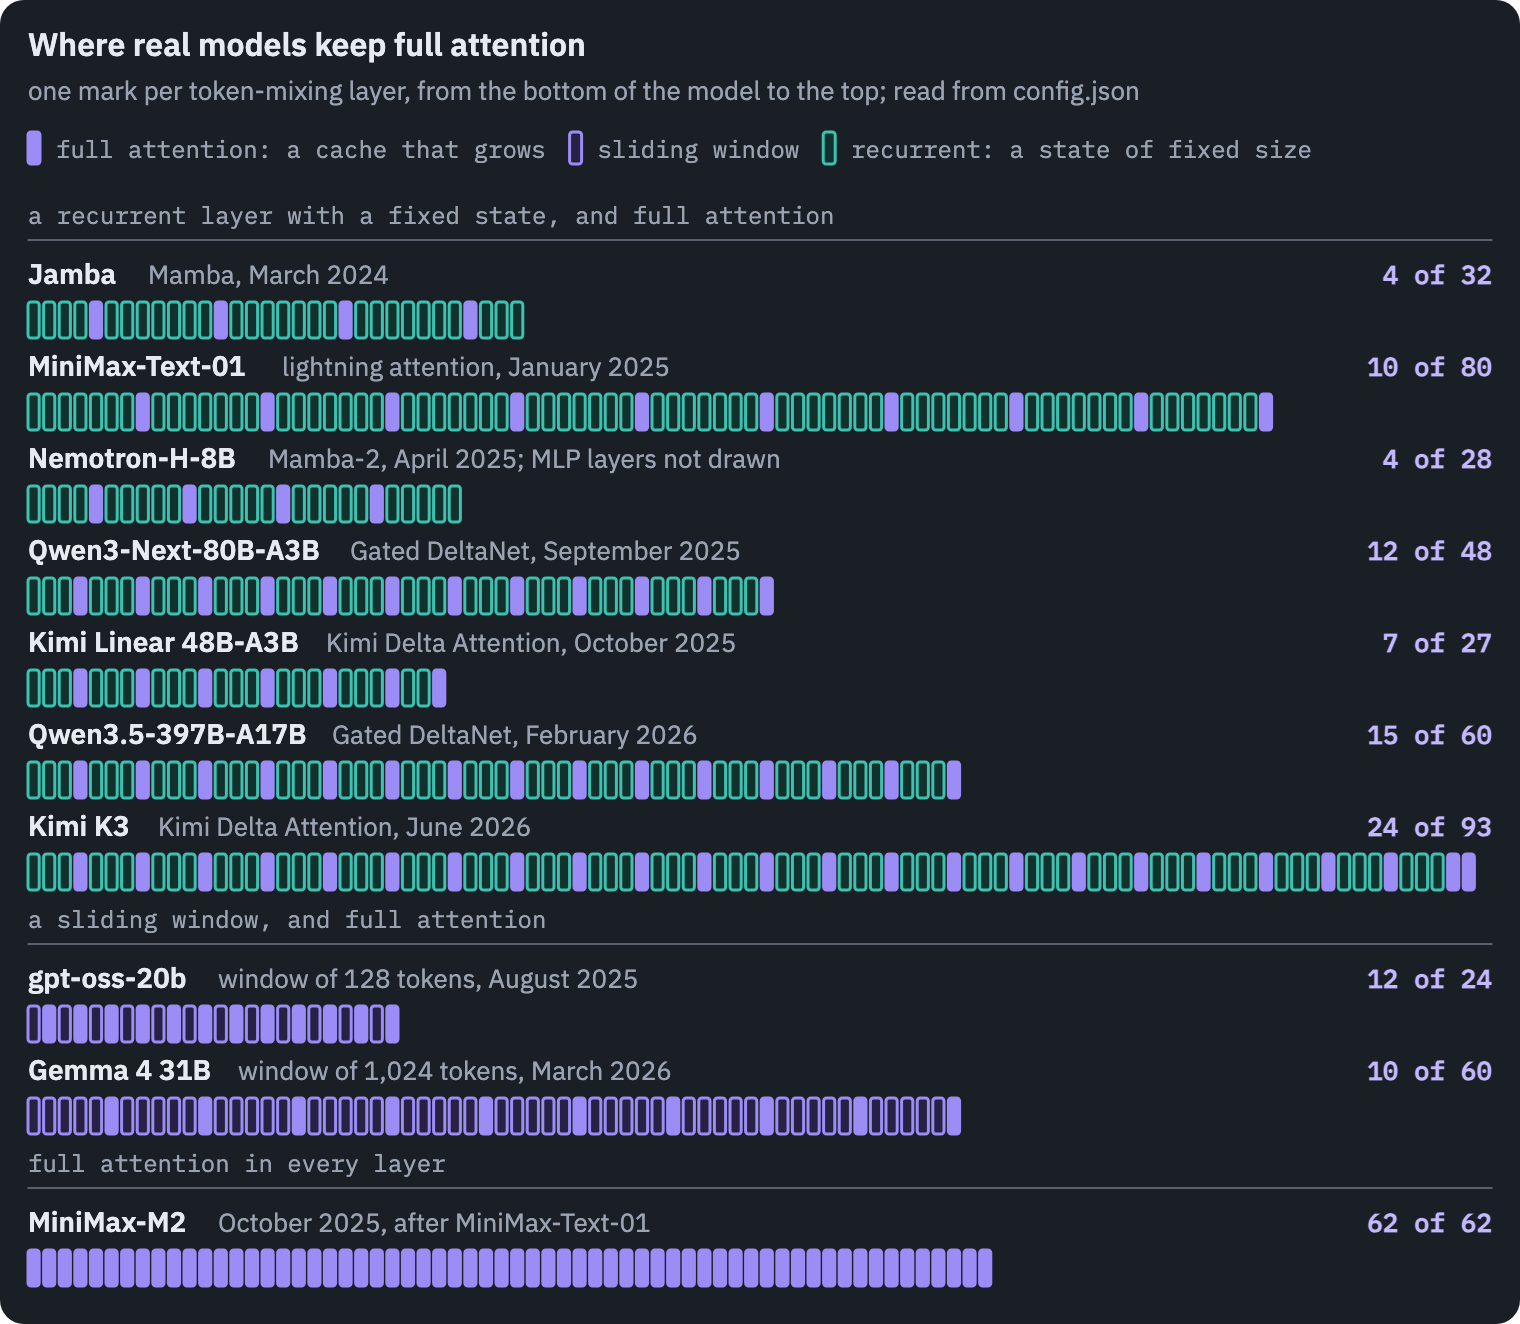Select the Kimi K3 model name

(x=78, y=827)
